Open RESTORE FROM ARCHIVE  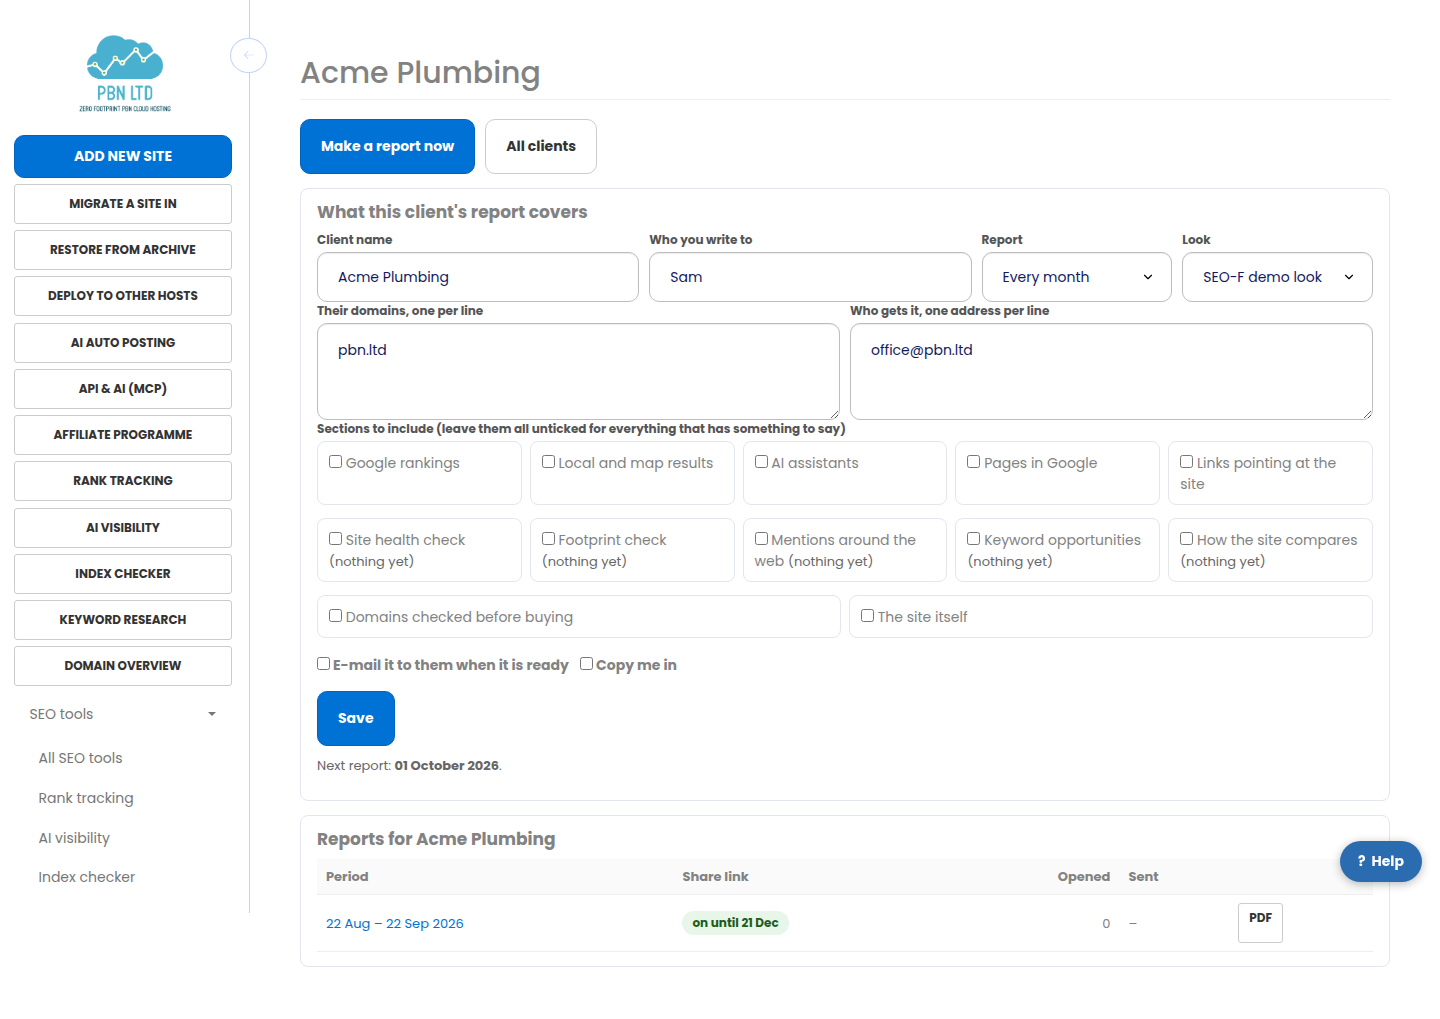tap(123, 250)
